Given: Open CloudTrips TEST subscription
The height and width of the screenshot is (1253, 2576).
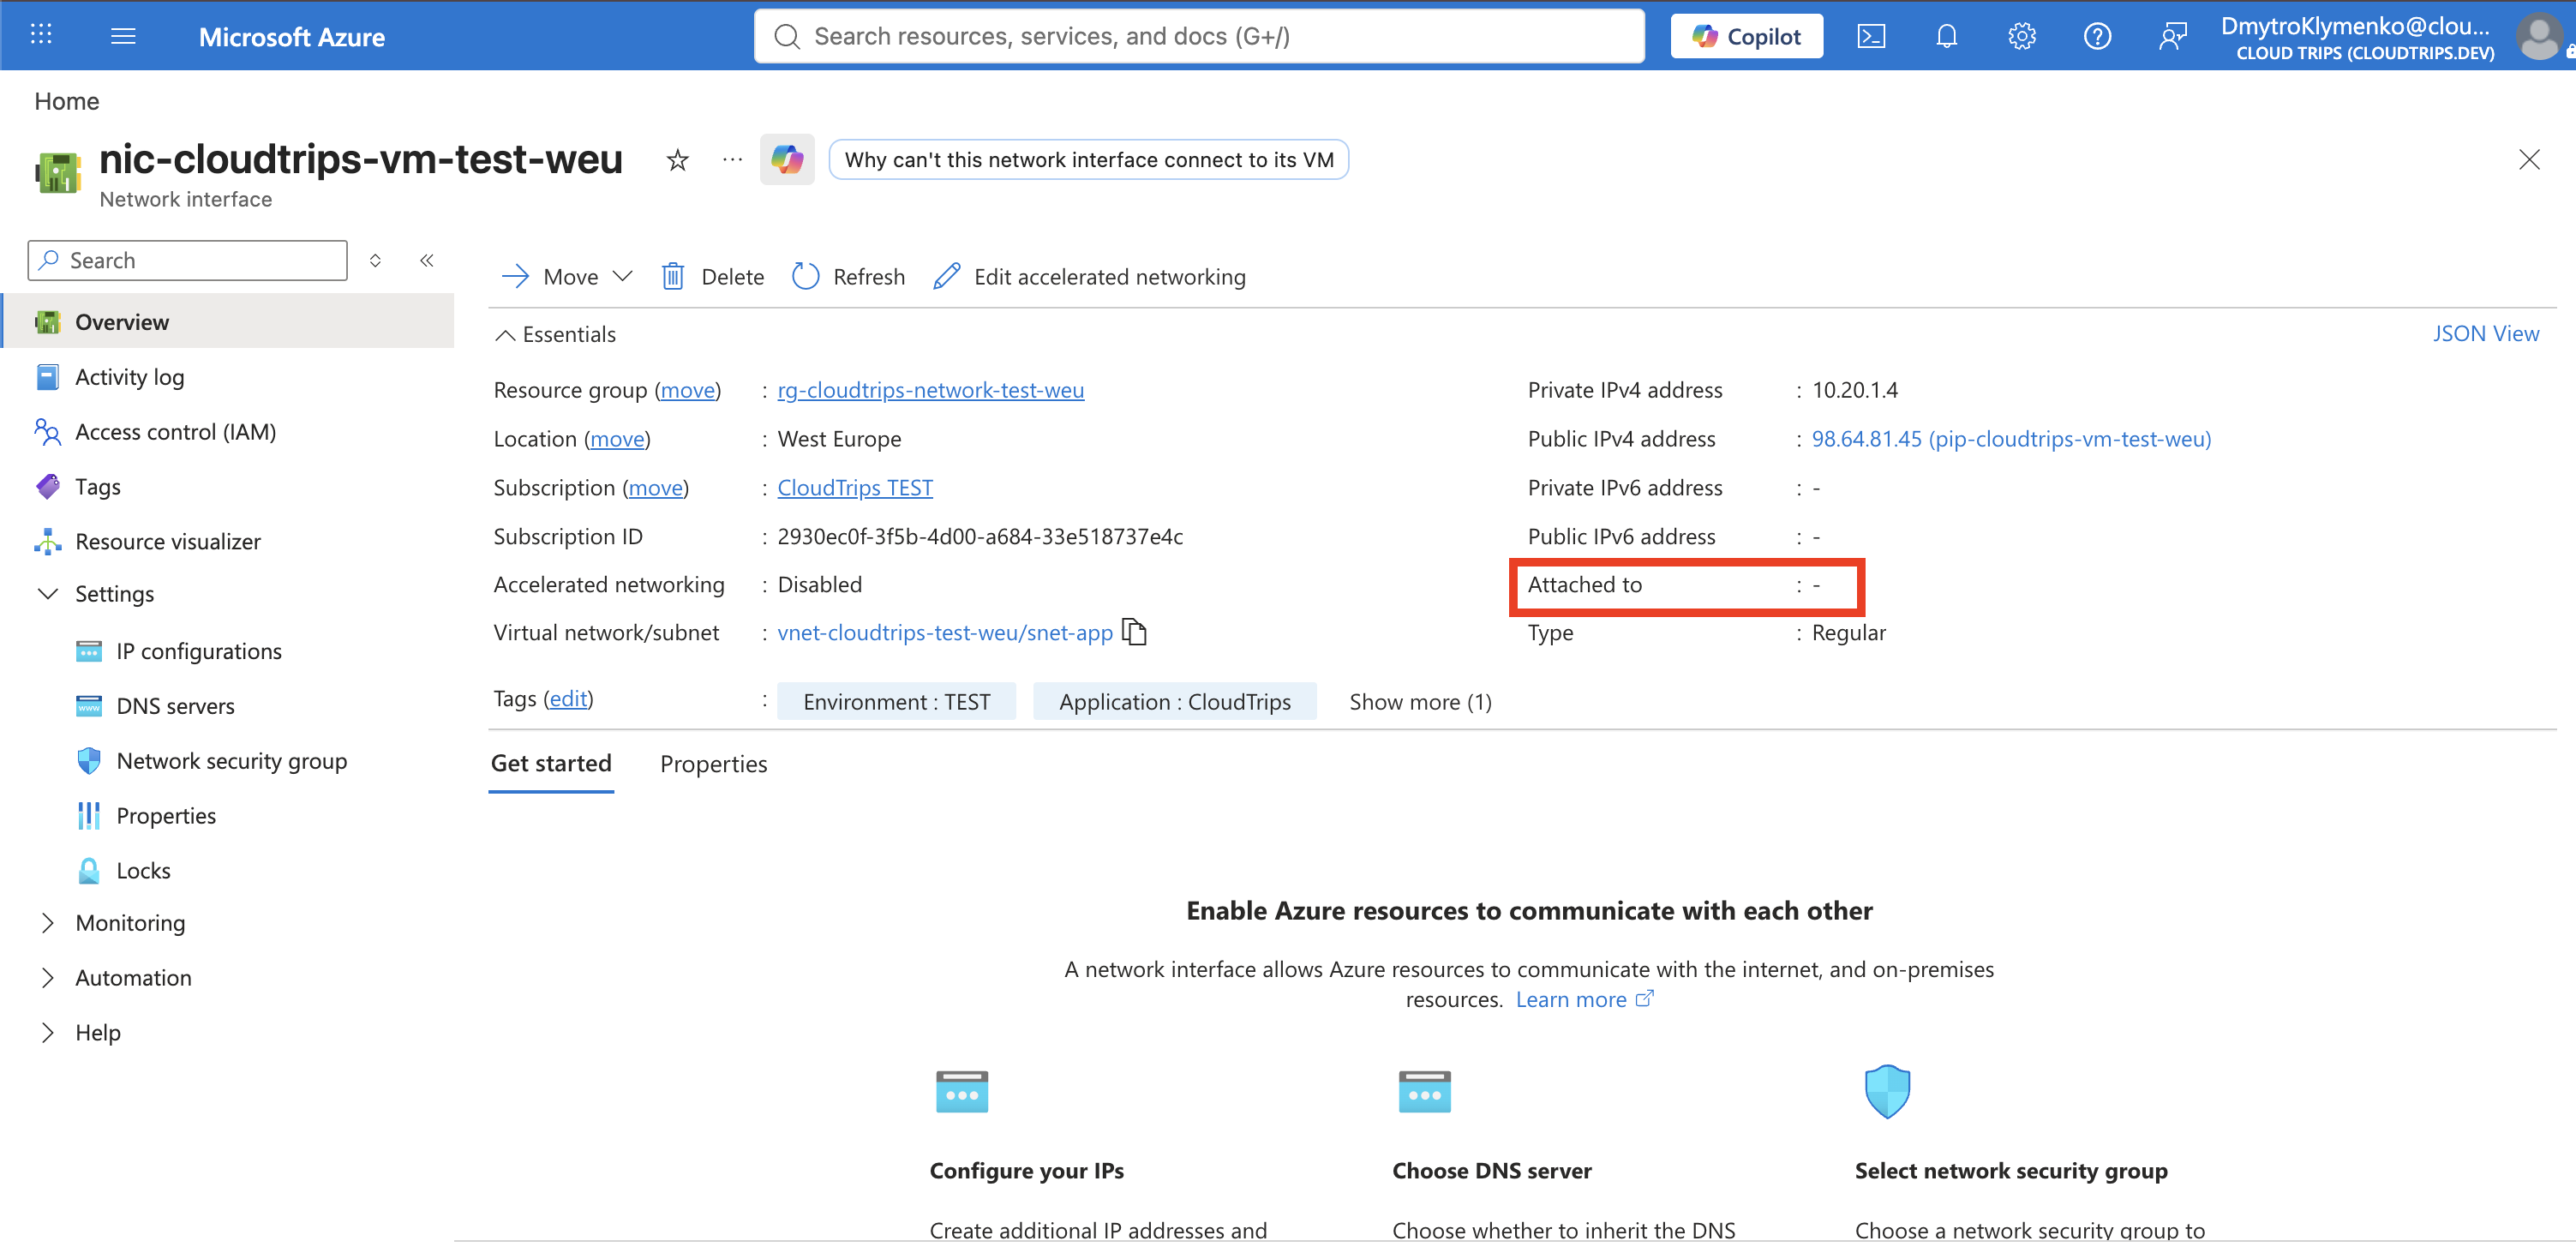Looking at the screenshot, I should pyautogui.click(x=854, y=487).
